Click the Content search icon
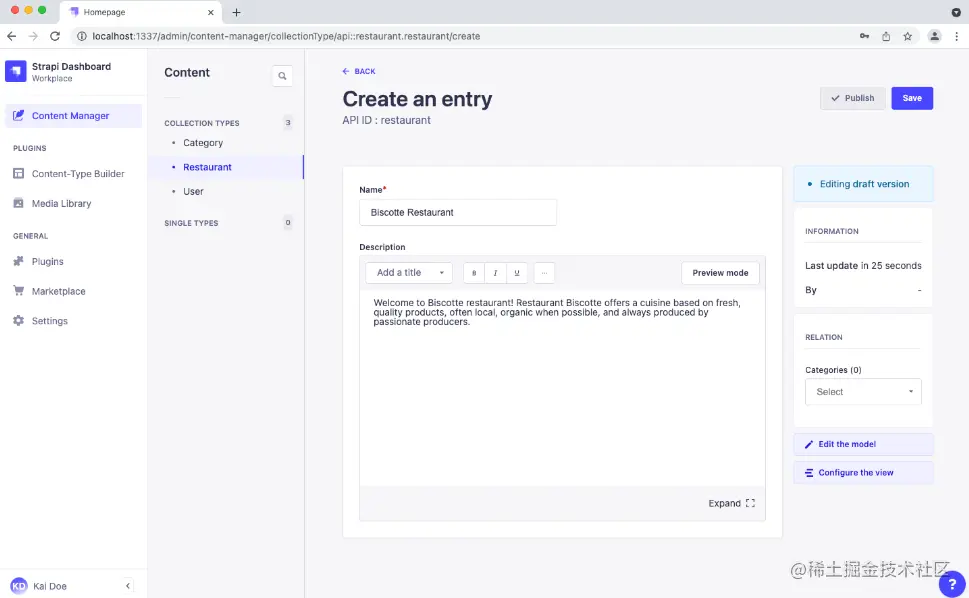 coord(282,76)
